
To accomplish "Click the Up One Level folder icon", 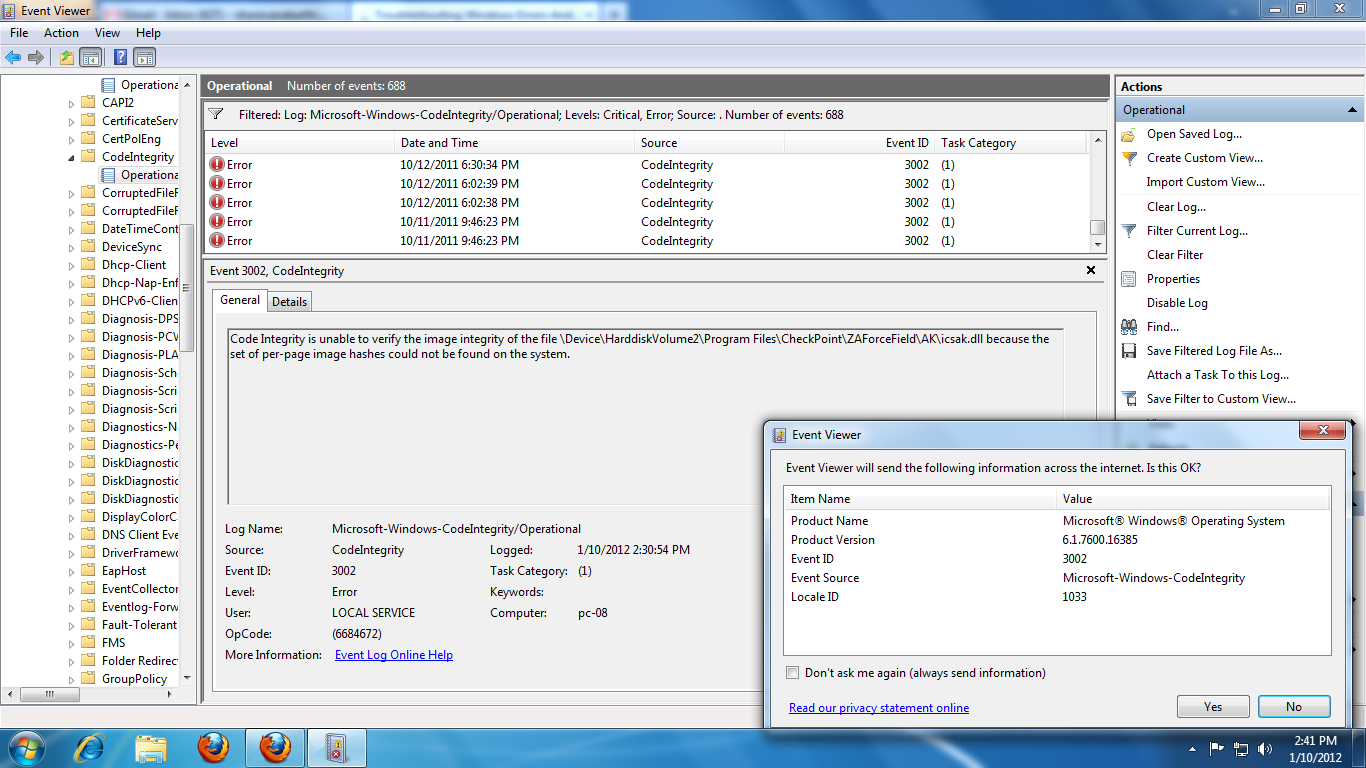I will [x=67, y=58].
